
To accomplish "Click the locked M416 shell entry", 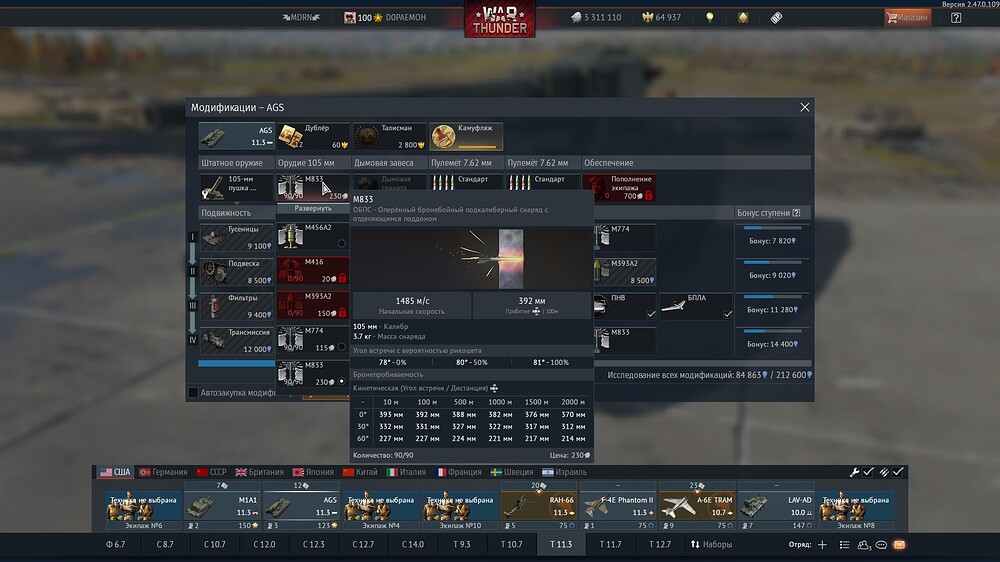I will point(313,270).
